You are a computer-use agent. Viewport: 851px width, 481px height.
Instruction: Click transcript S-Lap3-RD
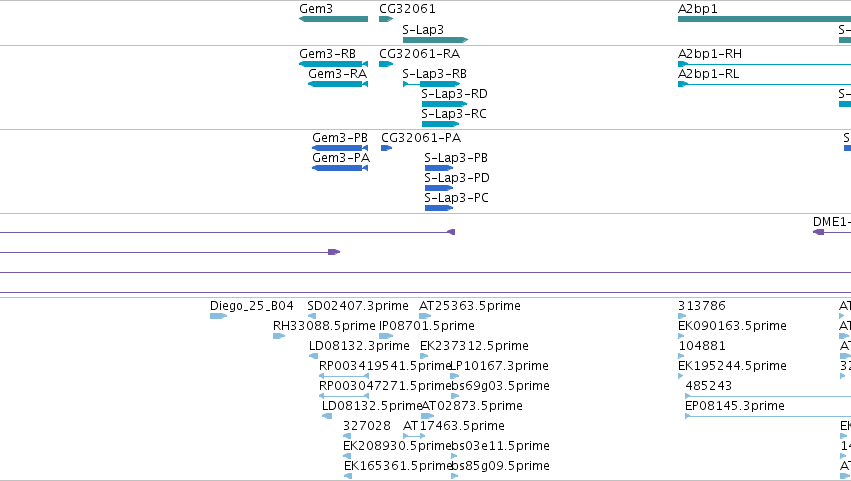(444, 104)
